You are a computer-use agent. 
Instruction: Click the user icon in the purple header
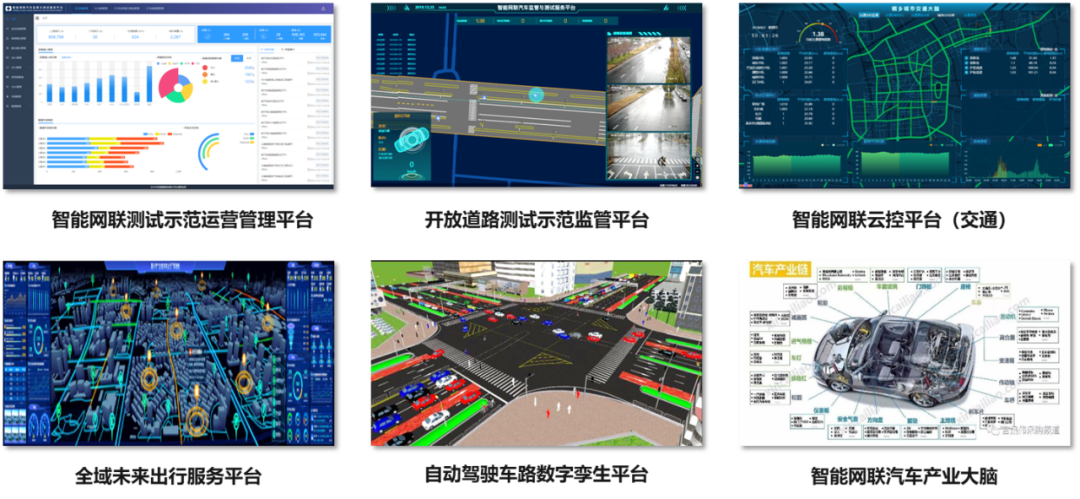[x=323, y=8]
